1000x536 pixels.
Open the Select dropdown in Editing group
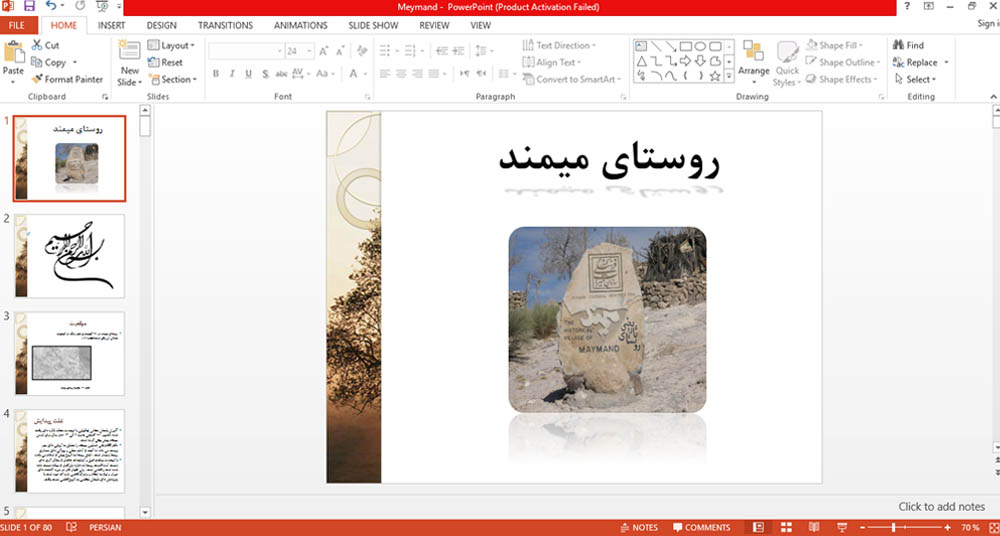click(x=915, y=79)
